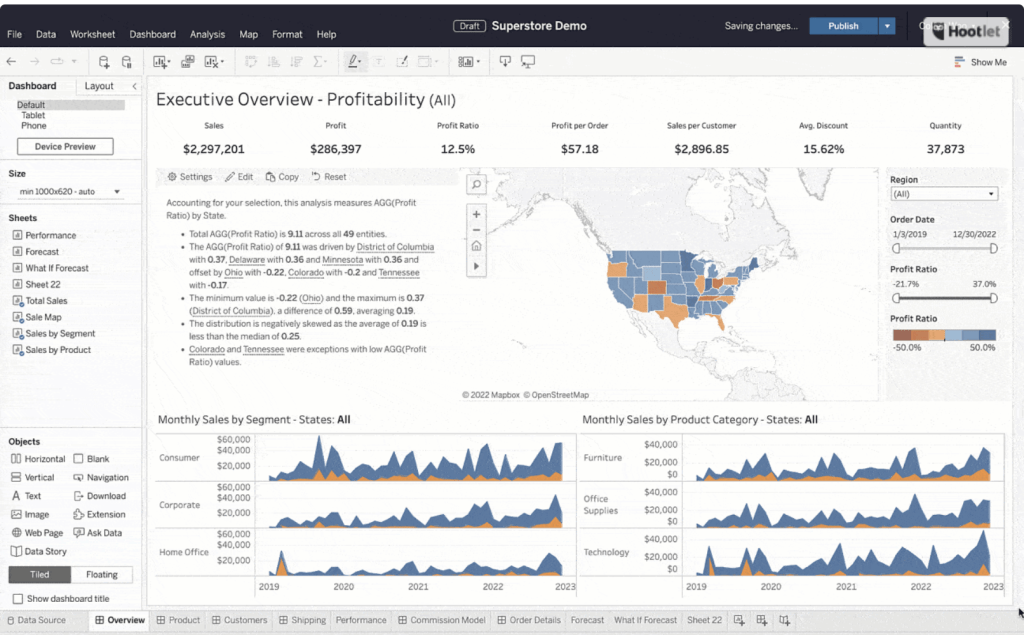
Task: Click the presentation mode toolbar icon
Action: 527,62
